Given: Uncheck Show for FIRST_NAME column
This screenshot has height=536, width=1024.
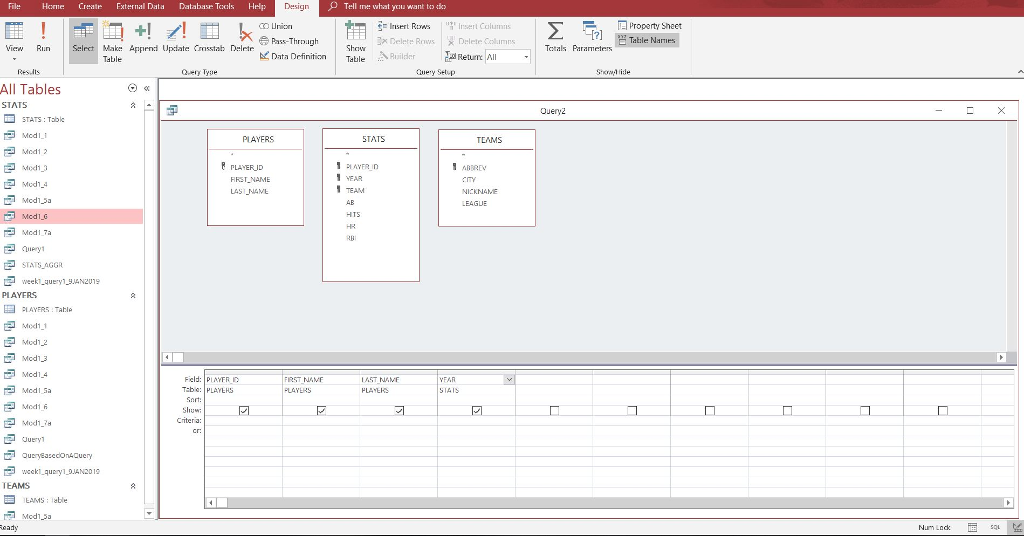Looking at the screenshot, I should [x=321, y=411].
